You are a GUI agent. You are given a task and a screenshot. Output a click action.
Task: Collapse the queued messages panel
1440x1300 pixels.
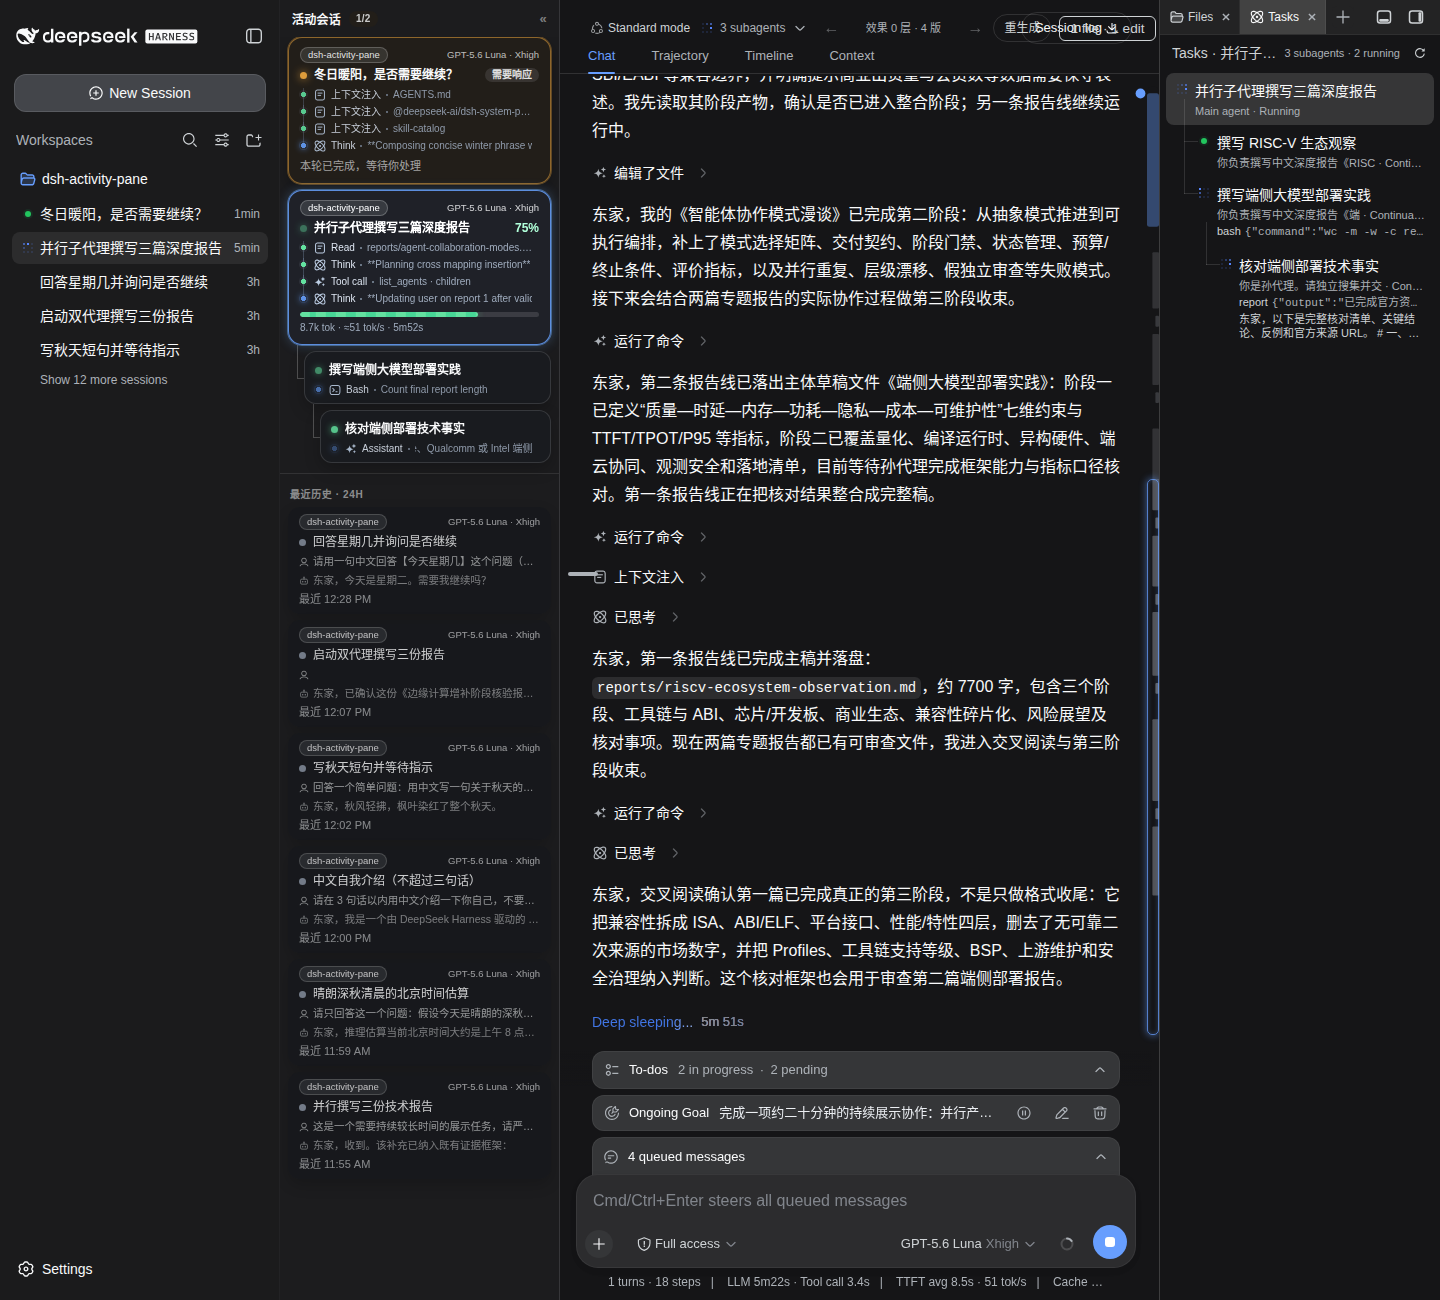pyautogui.click(x=1101, y=1157)
